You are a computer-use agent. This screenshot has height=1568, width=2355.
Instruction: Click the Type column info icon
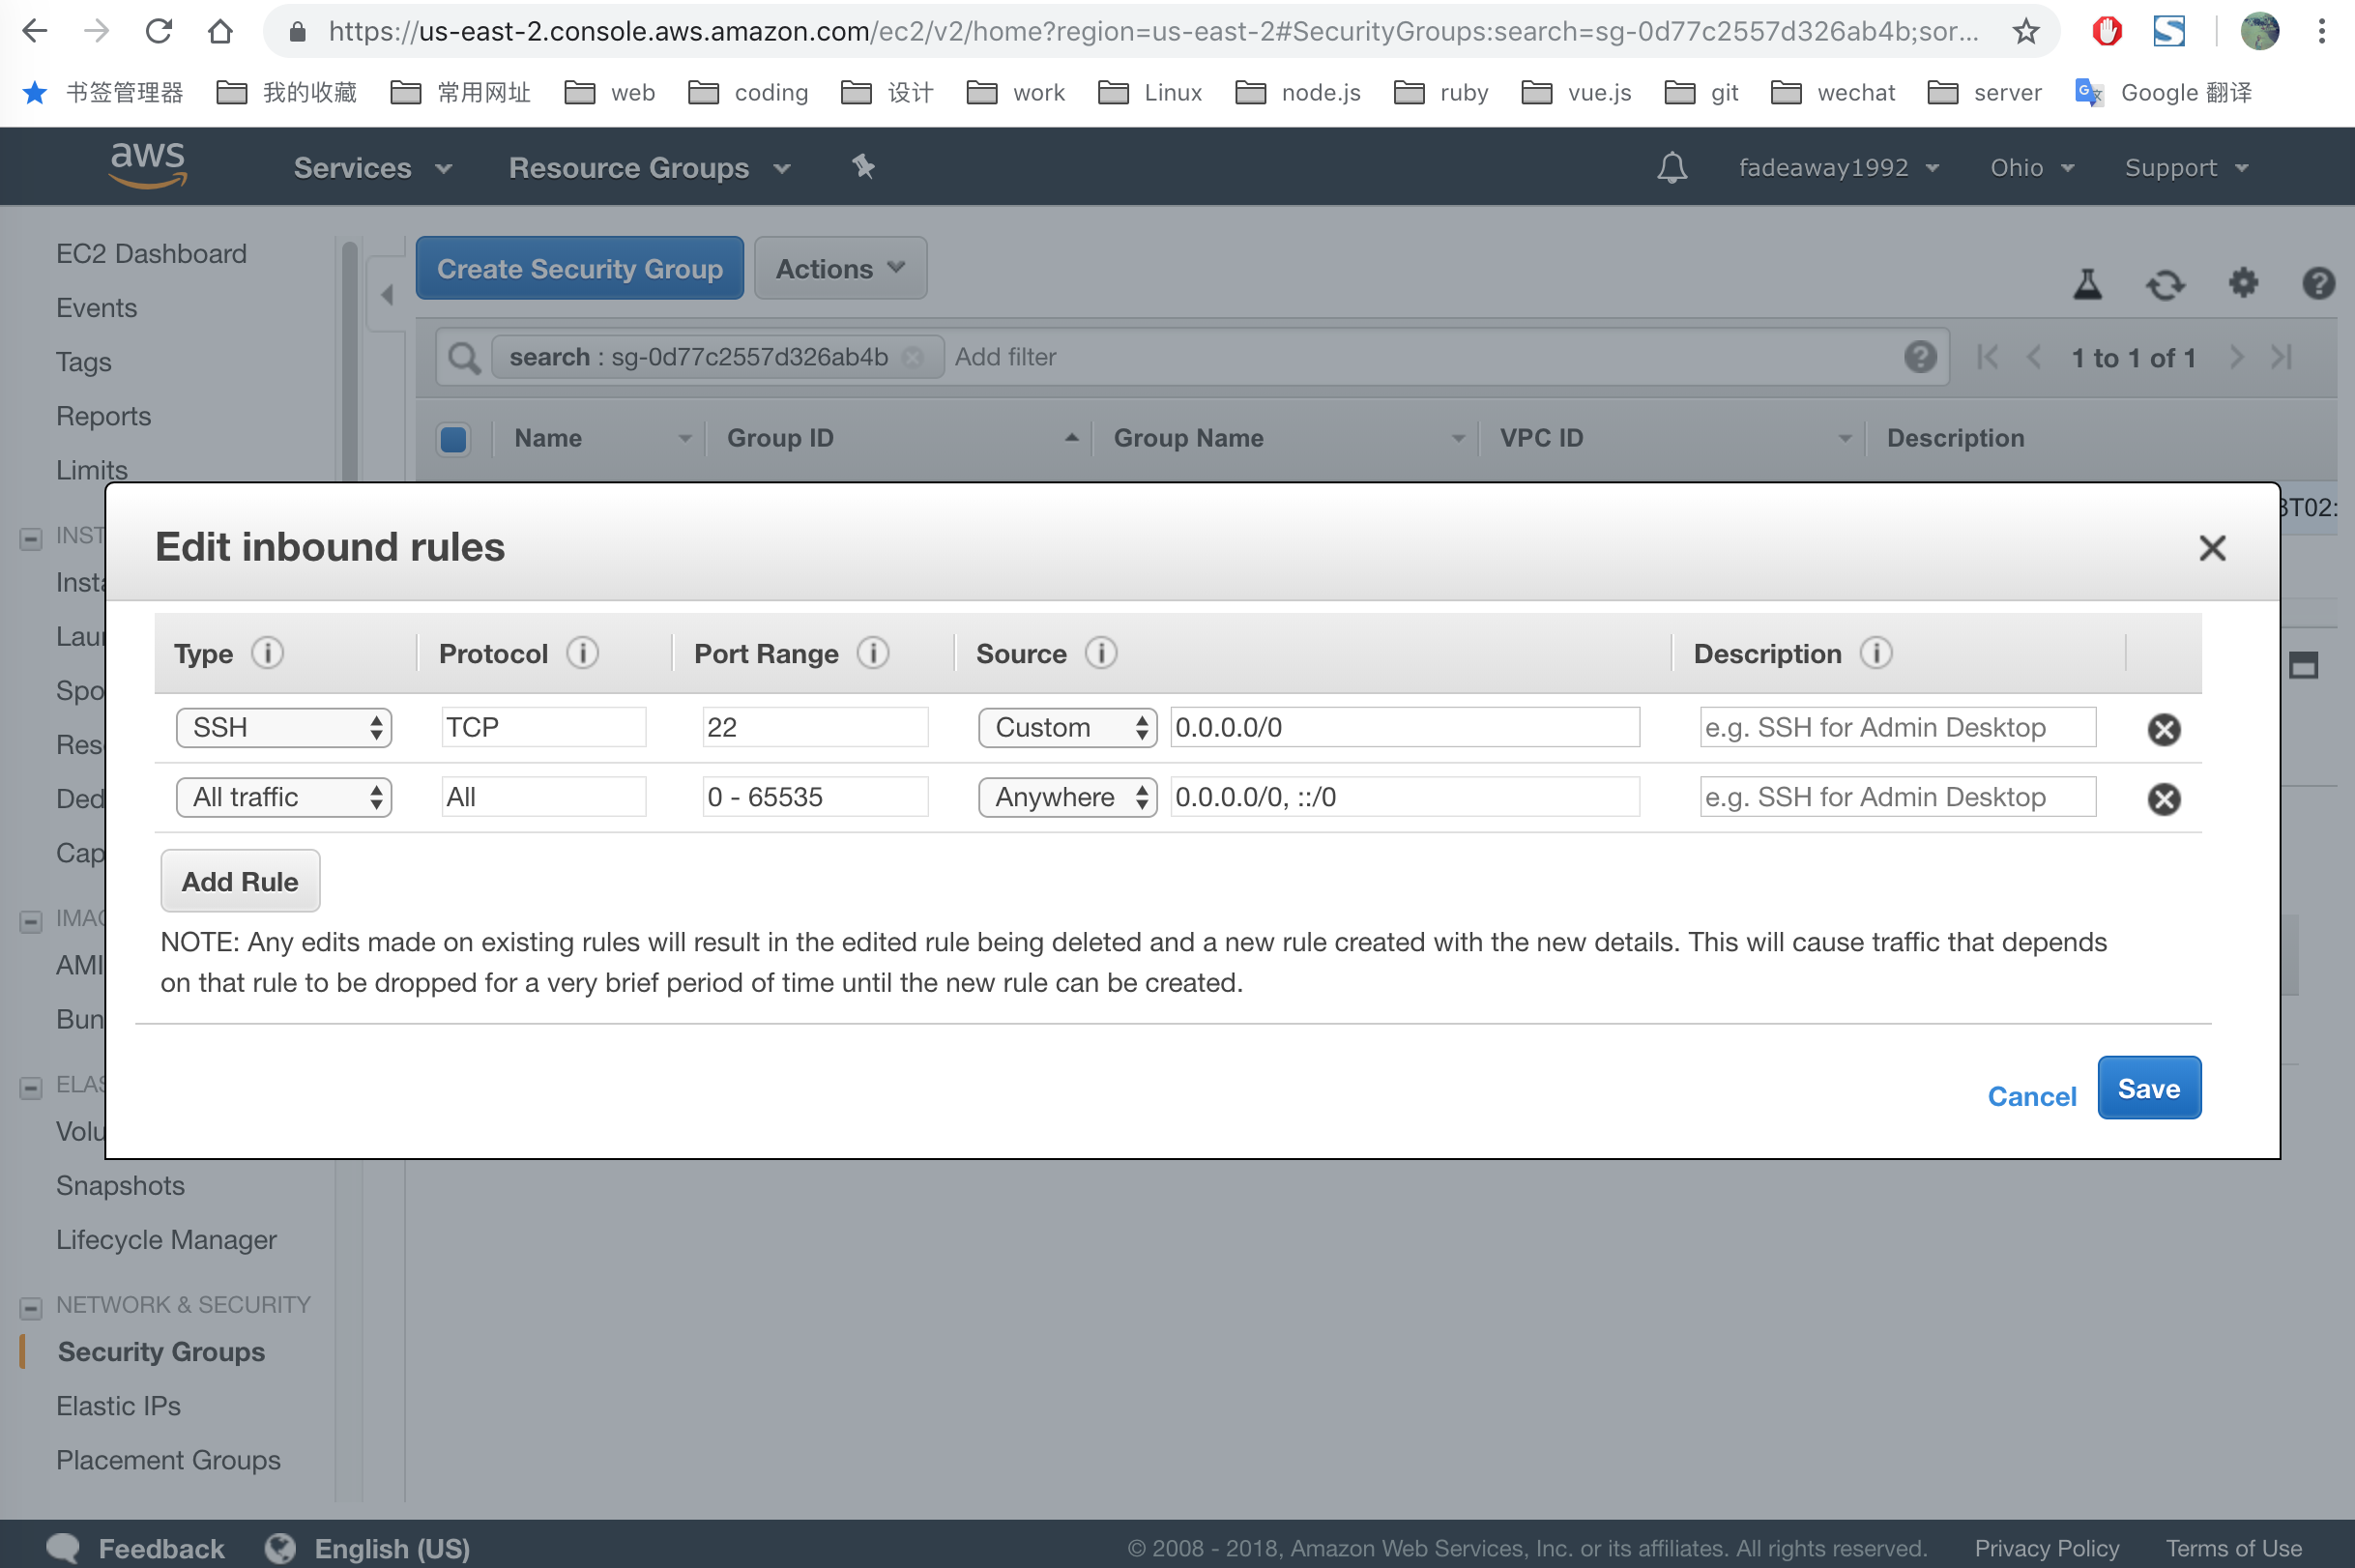coord(267,653)
